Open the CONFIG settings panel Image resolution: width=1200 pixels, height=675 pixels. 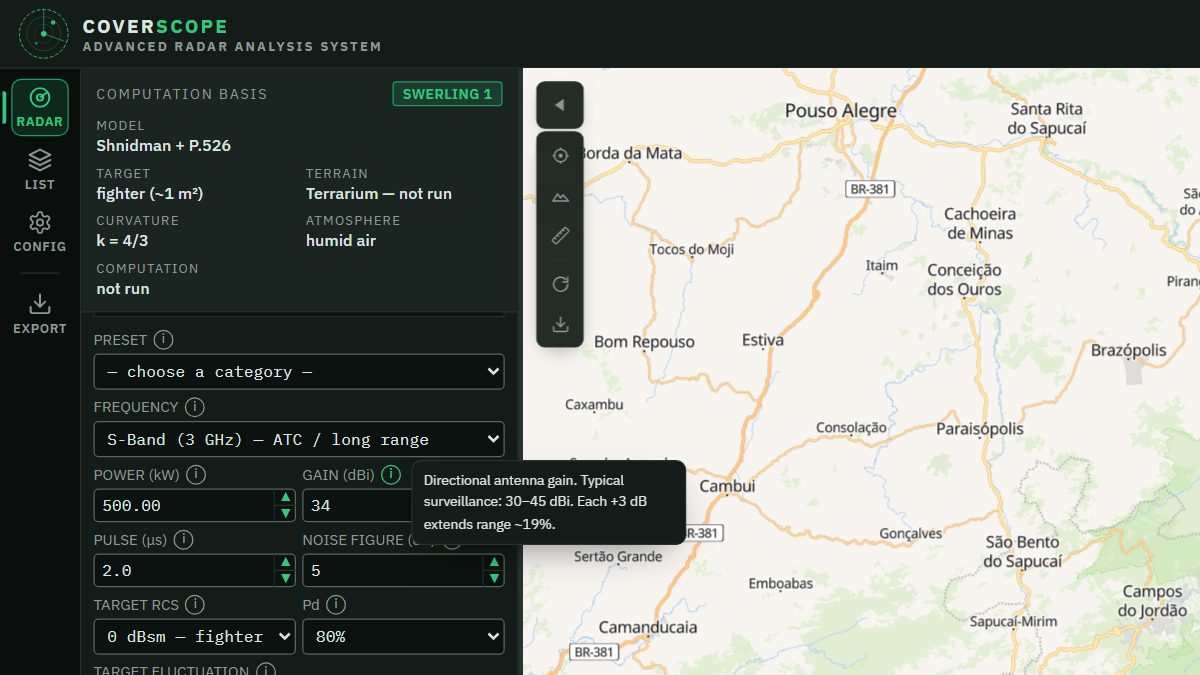(40, 232)
